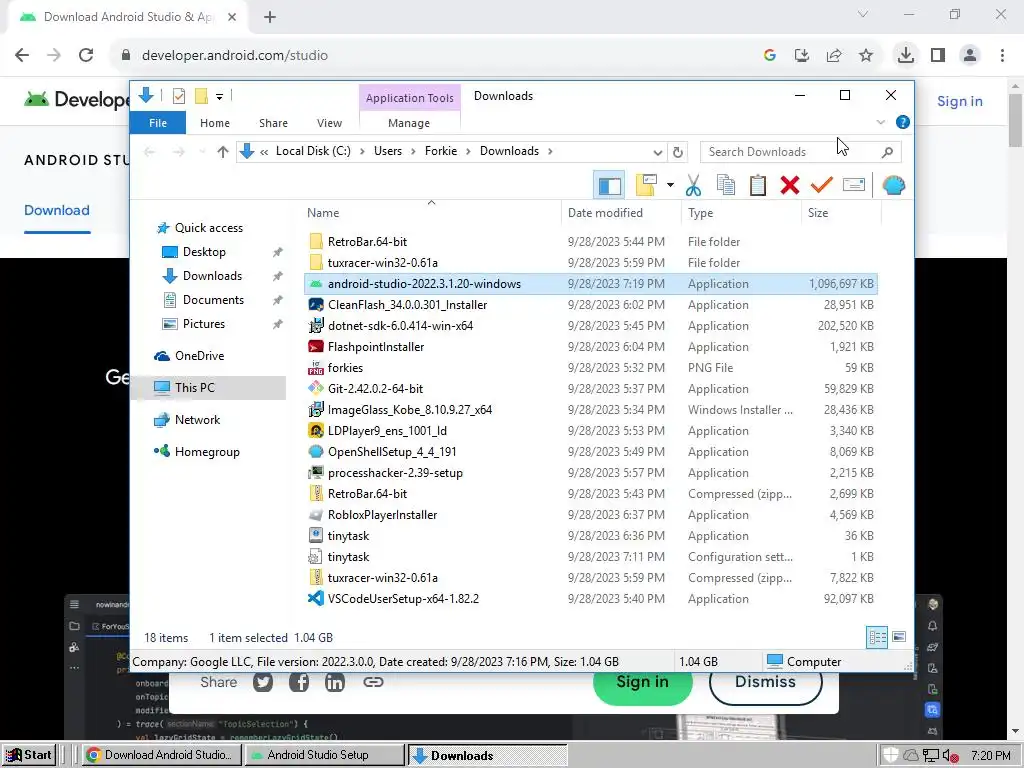Image resolution: width=1024 pixels, height=768 pixels.
Task: Open the address bar history dropdown
Action: coord(658,152)
